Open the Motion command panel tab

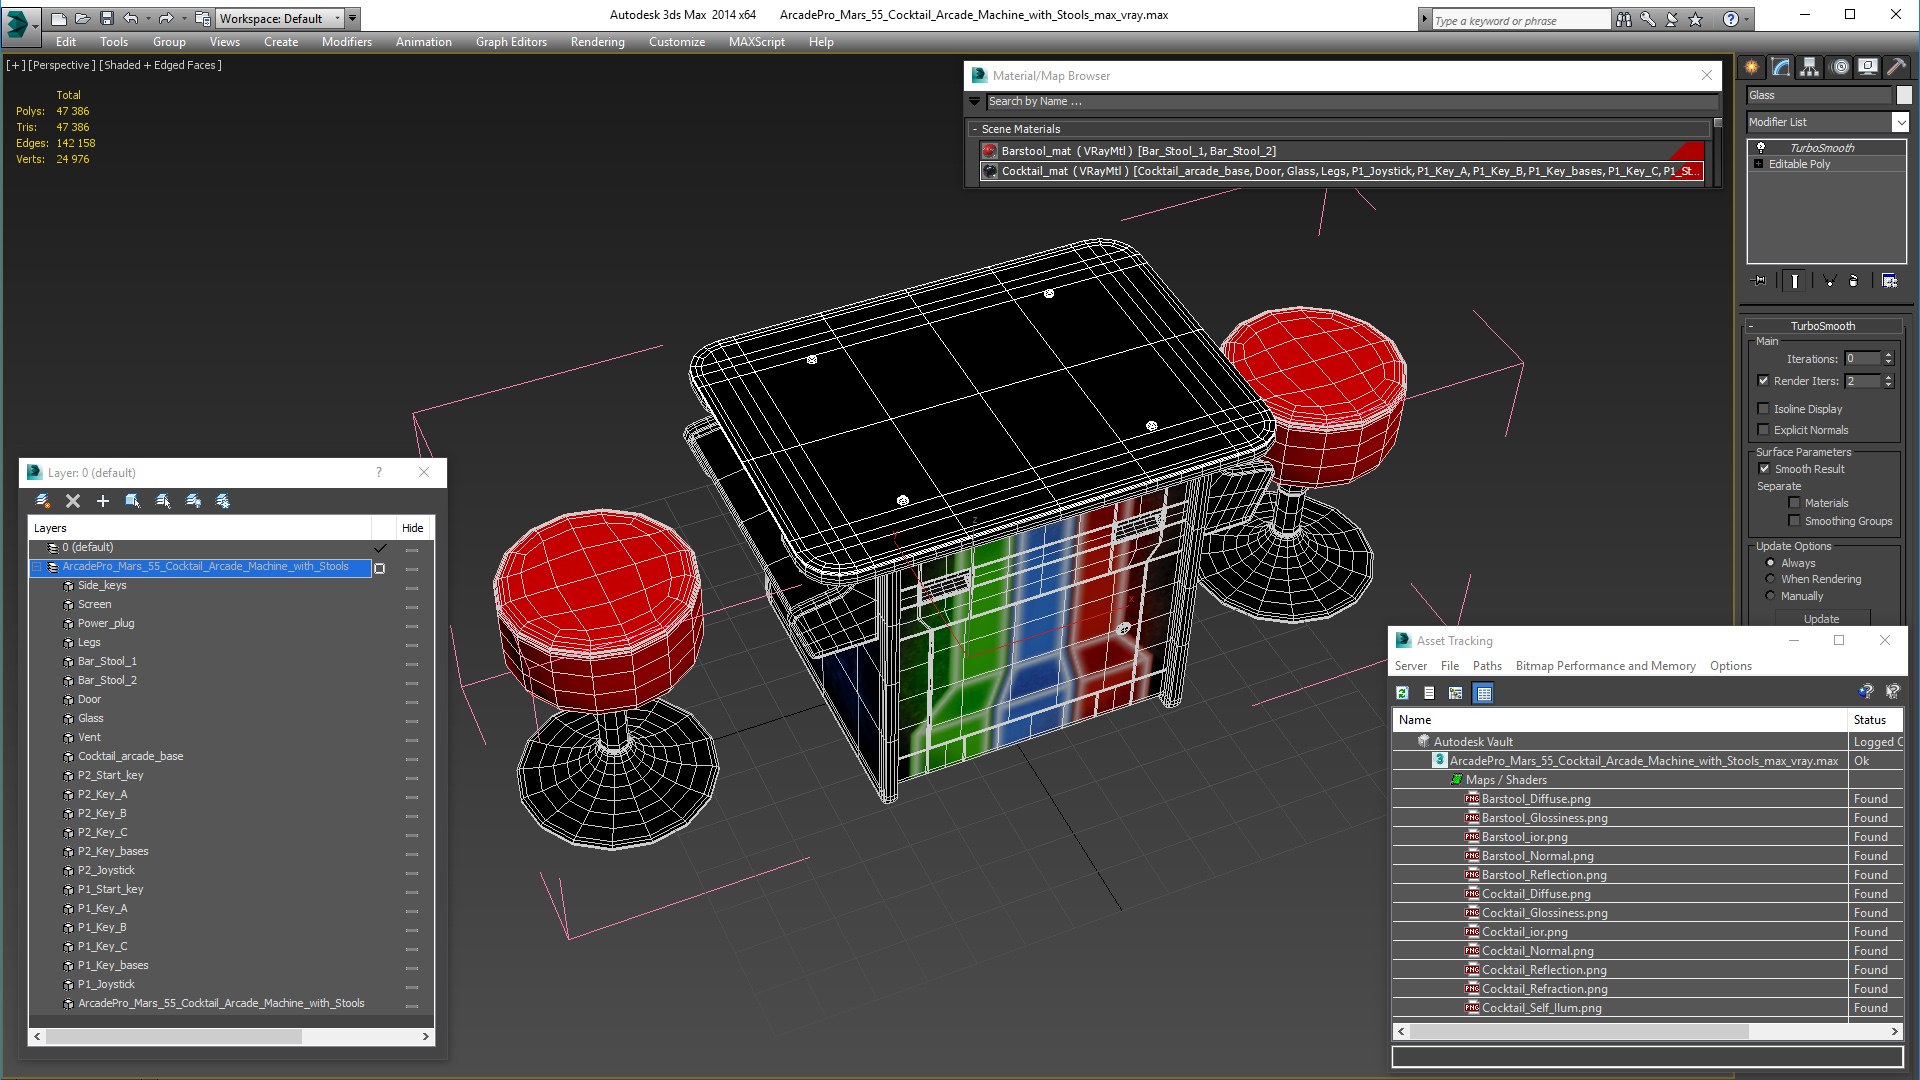click(x=1840, y=67)
